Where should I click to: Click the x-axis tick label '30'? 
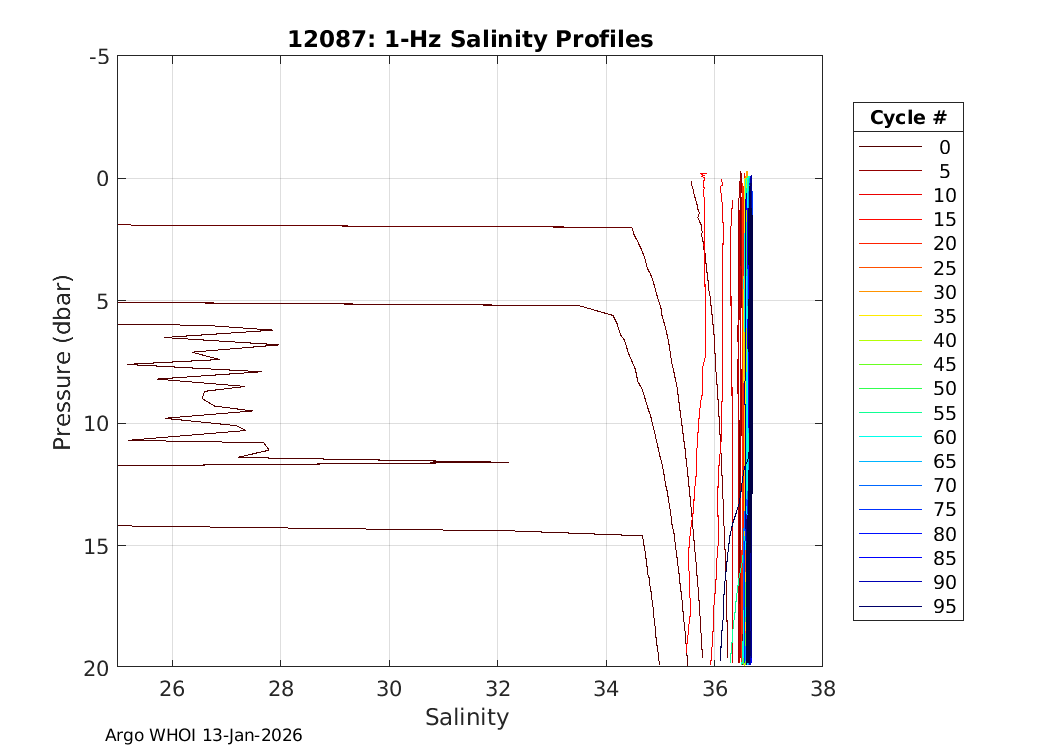click(x=389, y=688)
